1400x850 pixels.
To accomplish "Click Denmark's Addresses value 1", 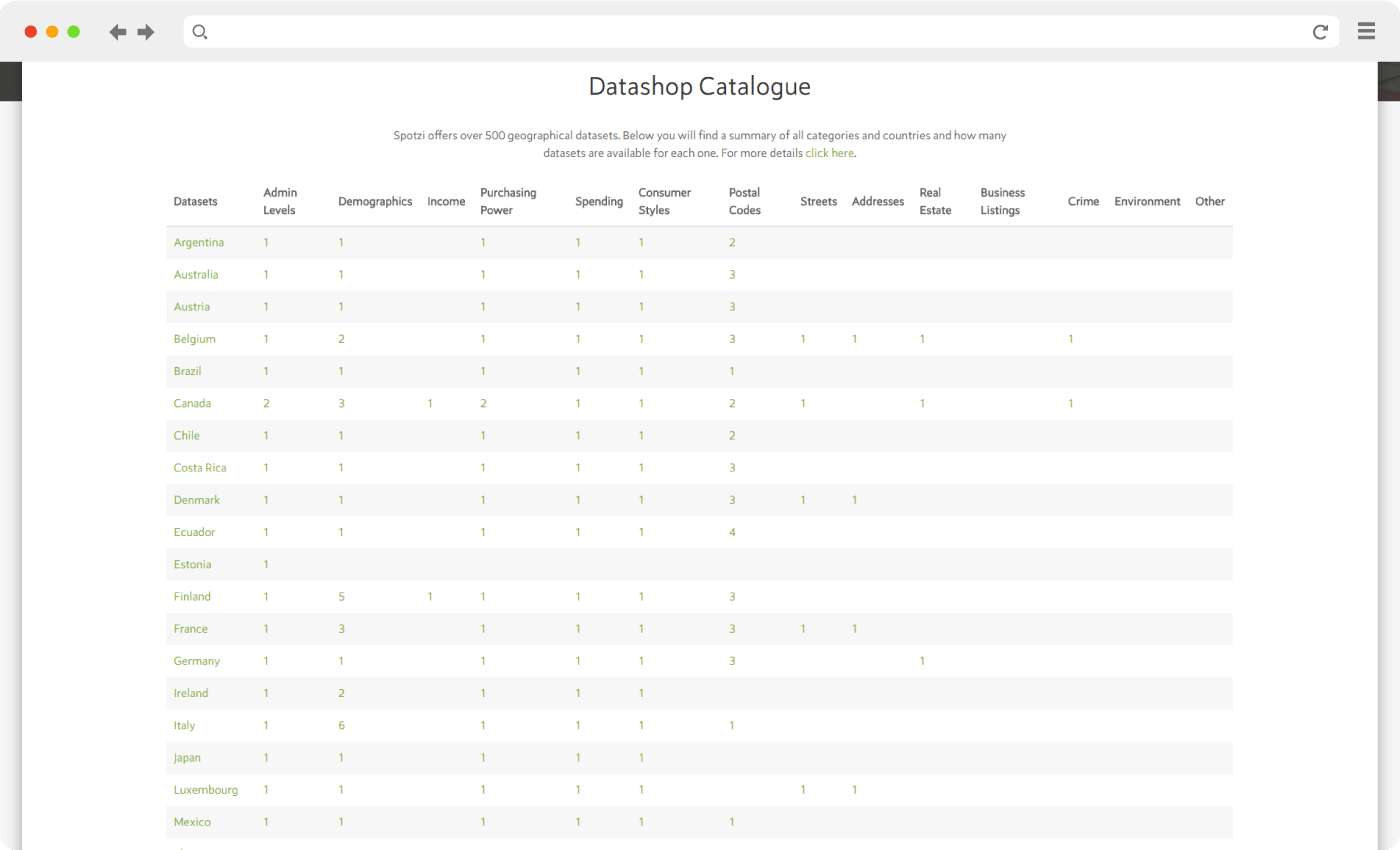I will pos(854,500).
